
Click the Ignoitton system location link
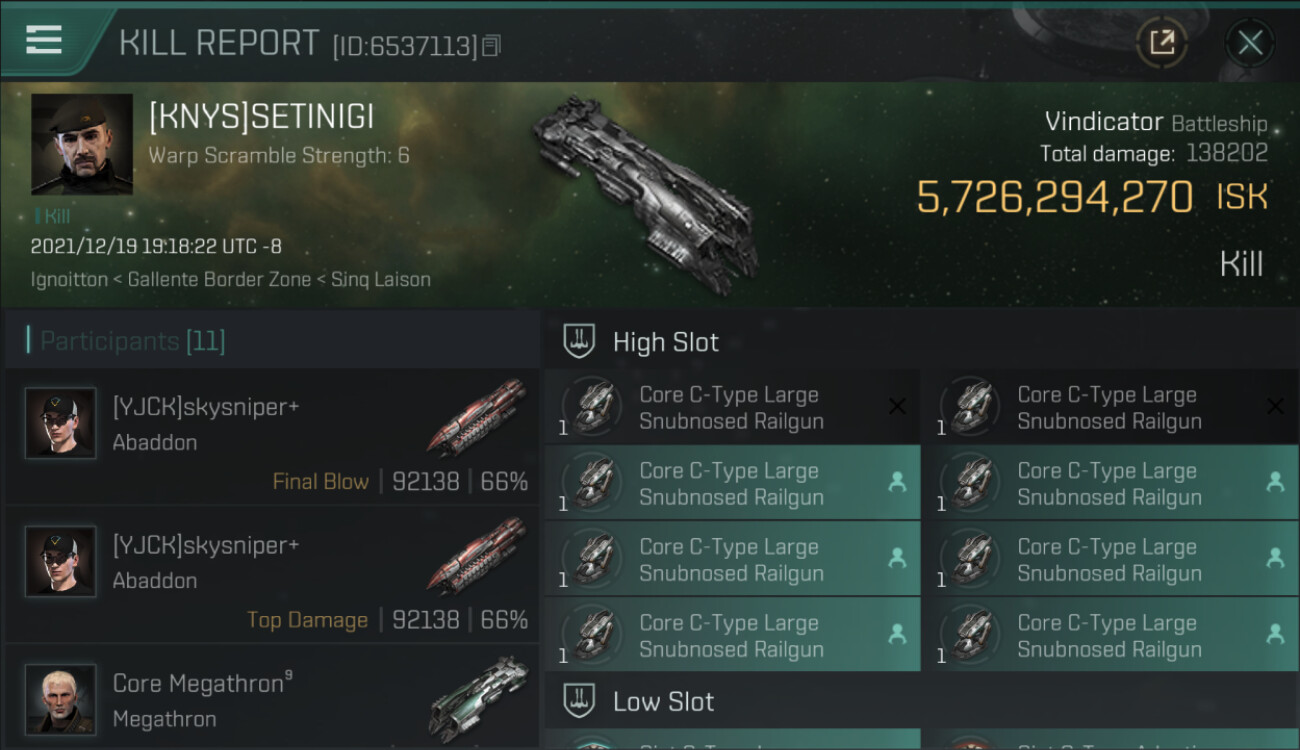point(69,279)
